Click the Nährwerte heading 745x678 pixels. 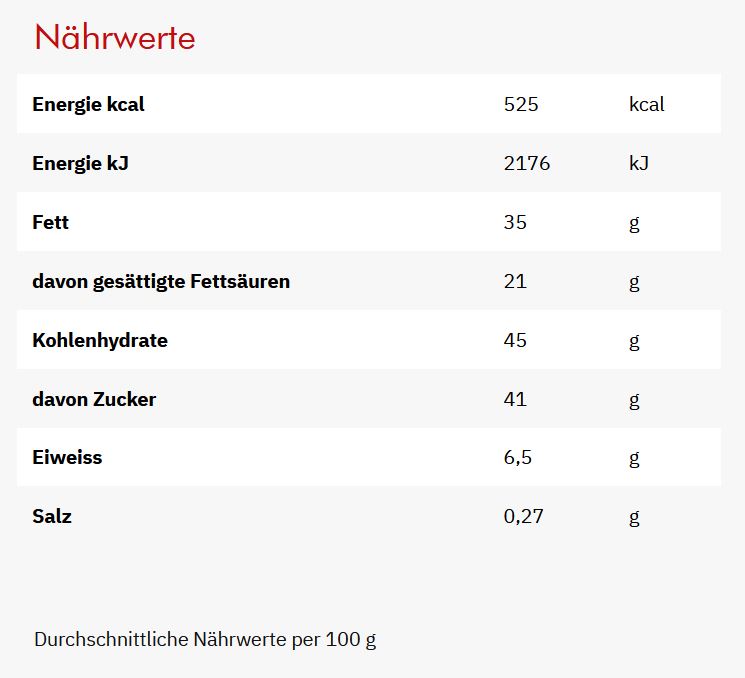115,38
